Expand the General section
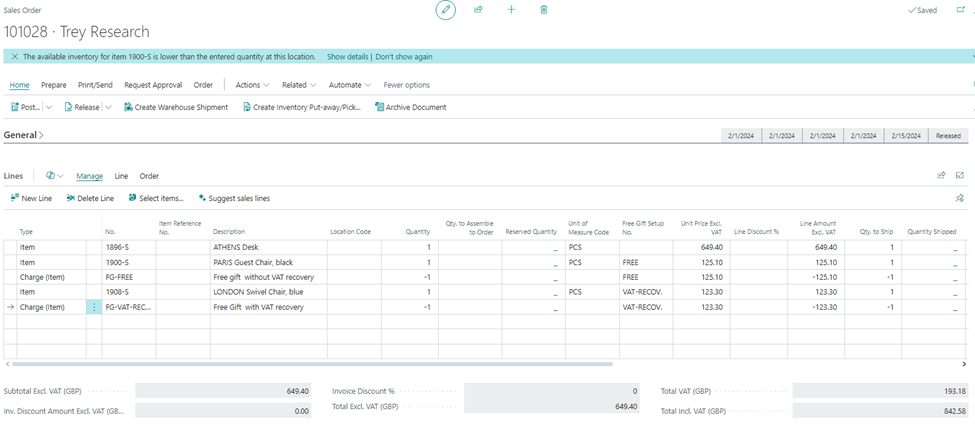The width and height of the screenshot is (975, 432). tap(24, 134)
